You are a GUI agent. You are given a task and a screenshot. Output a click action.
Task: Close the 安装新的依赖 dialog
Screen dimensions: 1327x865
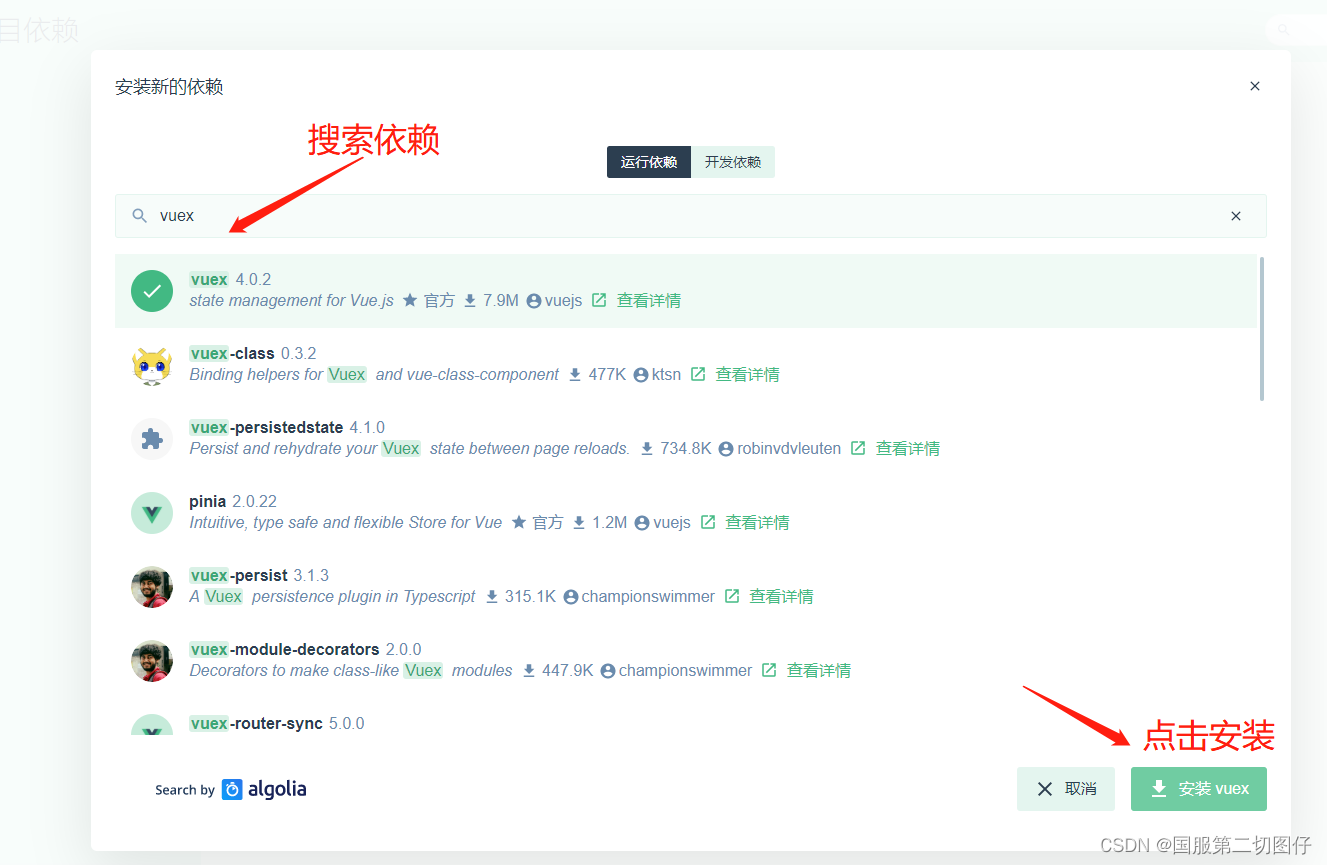pos(1255,86)
